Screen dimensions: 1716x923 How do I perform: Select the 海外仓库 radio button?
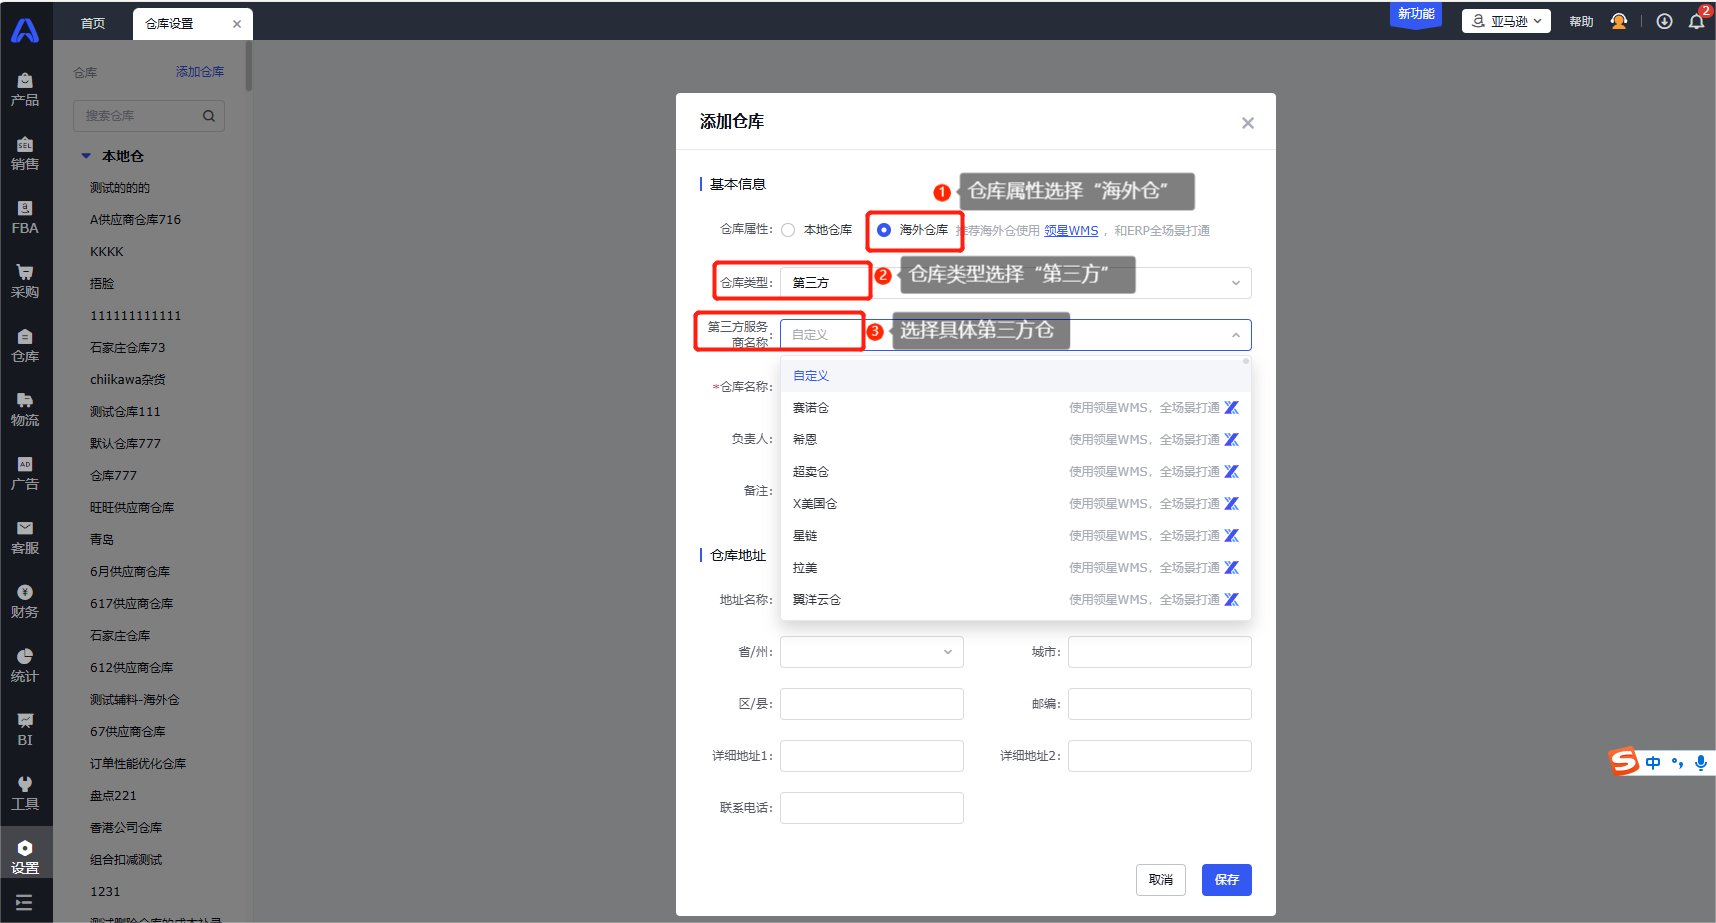[x=884, y=230]
